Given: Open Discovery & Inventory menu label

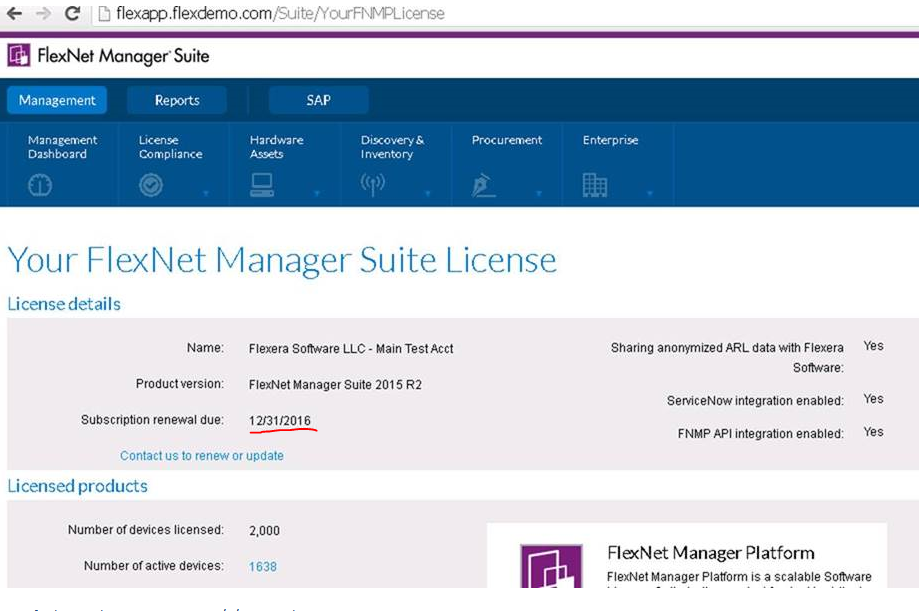Looking at the screenshot, I should [x=392, y=147].
